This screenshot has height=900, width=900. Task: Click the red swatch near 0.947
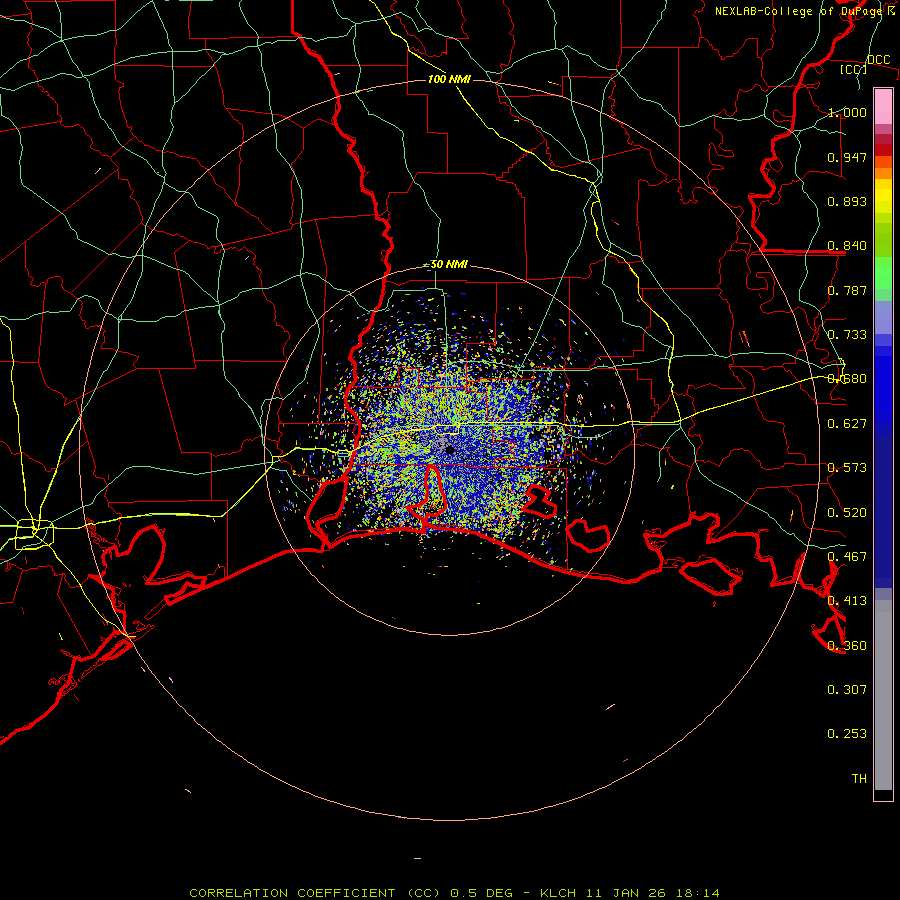click(x=883, y=150)
